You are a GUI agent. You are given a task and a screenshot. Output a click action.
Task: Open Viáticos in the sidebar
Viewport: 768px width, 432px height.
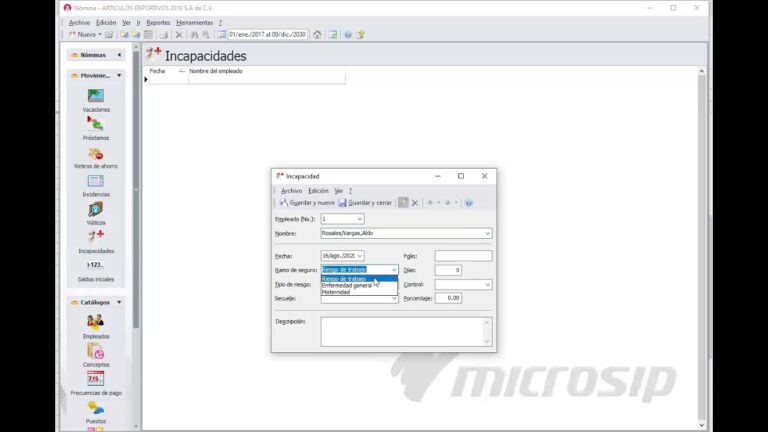click(x=96, y=214)
